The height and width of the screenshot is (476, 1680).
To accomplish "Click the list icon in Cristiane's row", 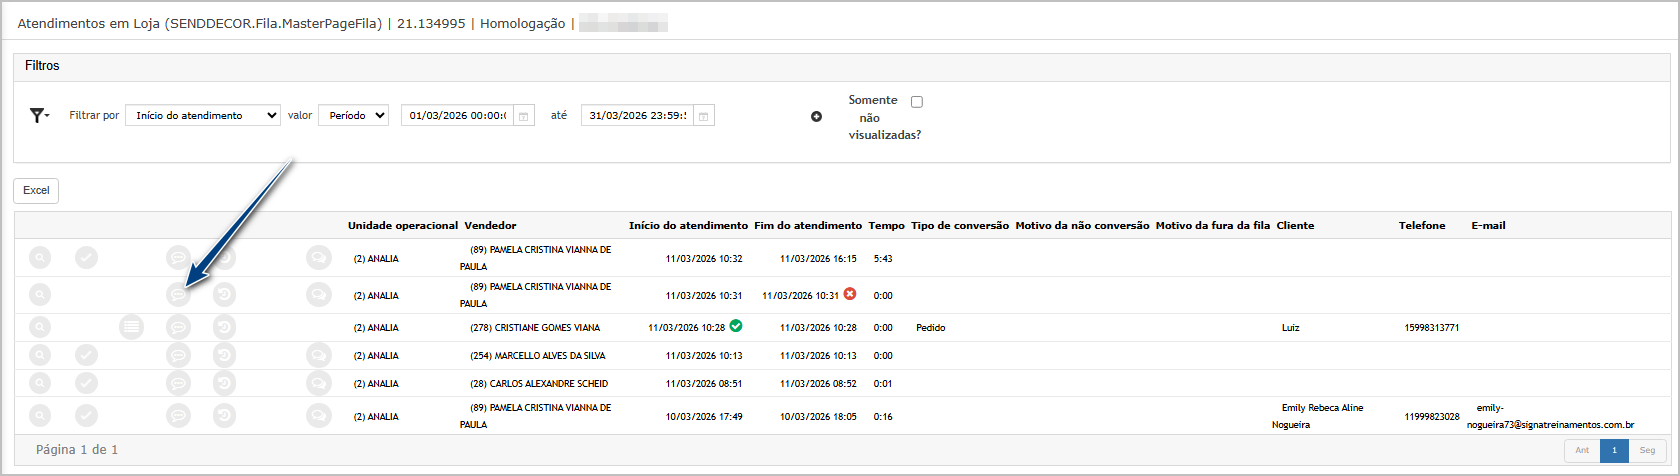I will [131, 327].
